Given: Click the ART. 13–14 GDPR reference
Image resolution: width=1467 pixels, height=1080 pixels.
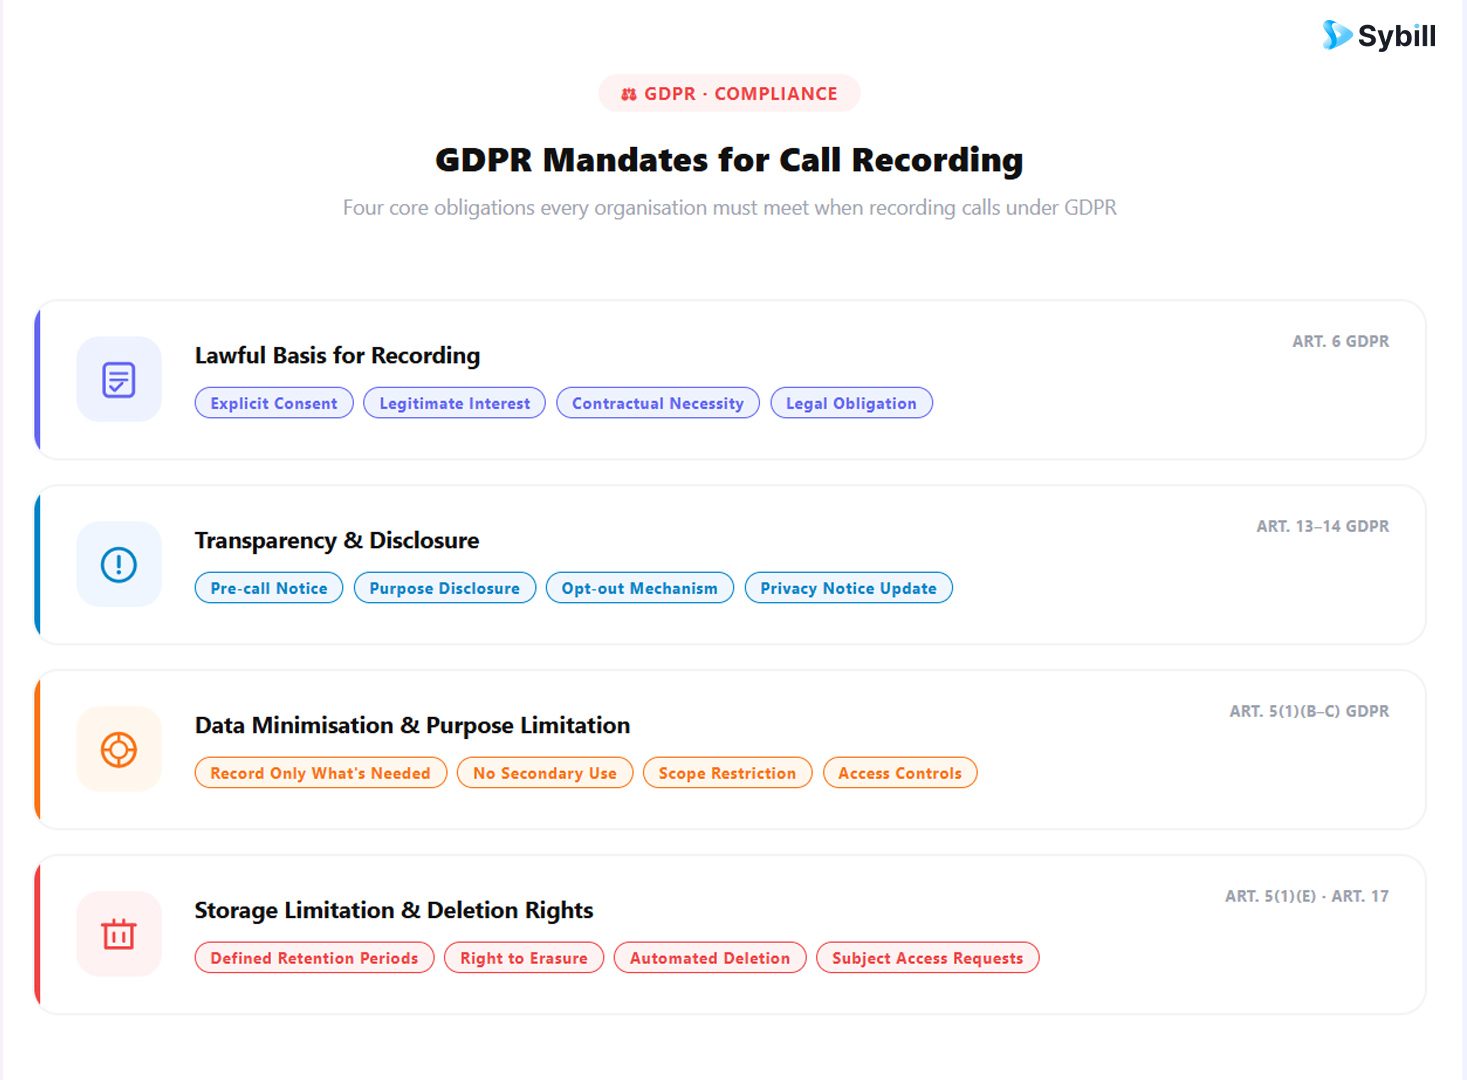Looking at the screenshot, I should point(1322,526).
